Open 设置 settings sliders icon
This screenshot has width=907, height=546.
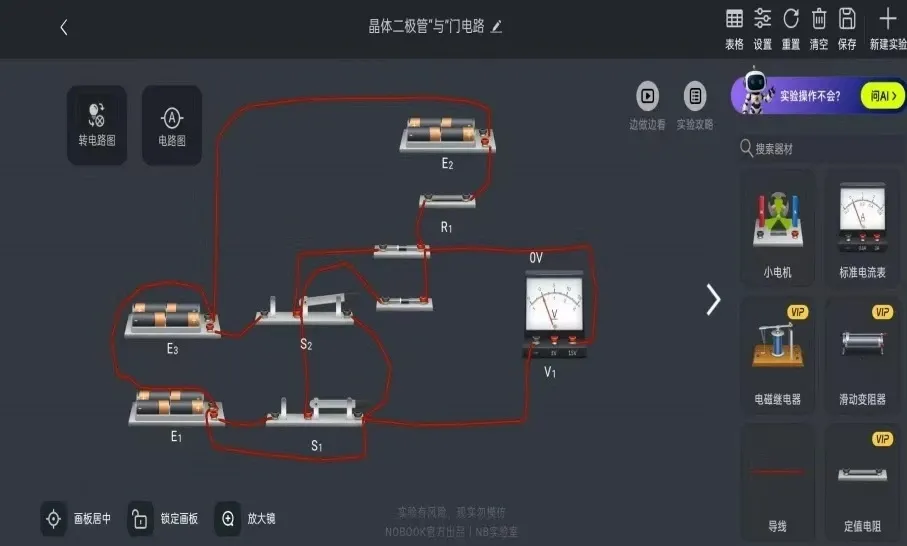coord(762,19)
